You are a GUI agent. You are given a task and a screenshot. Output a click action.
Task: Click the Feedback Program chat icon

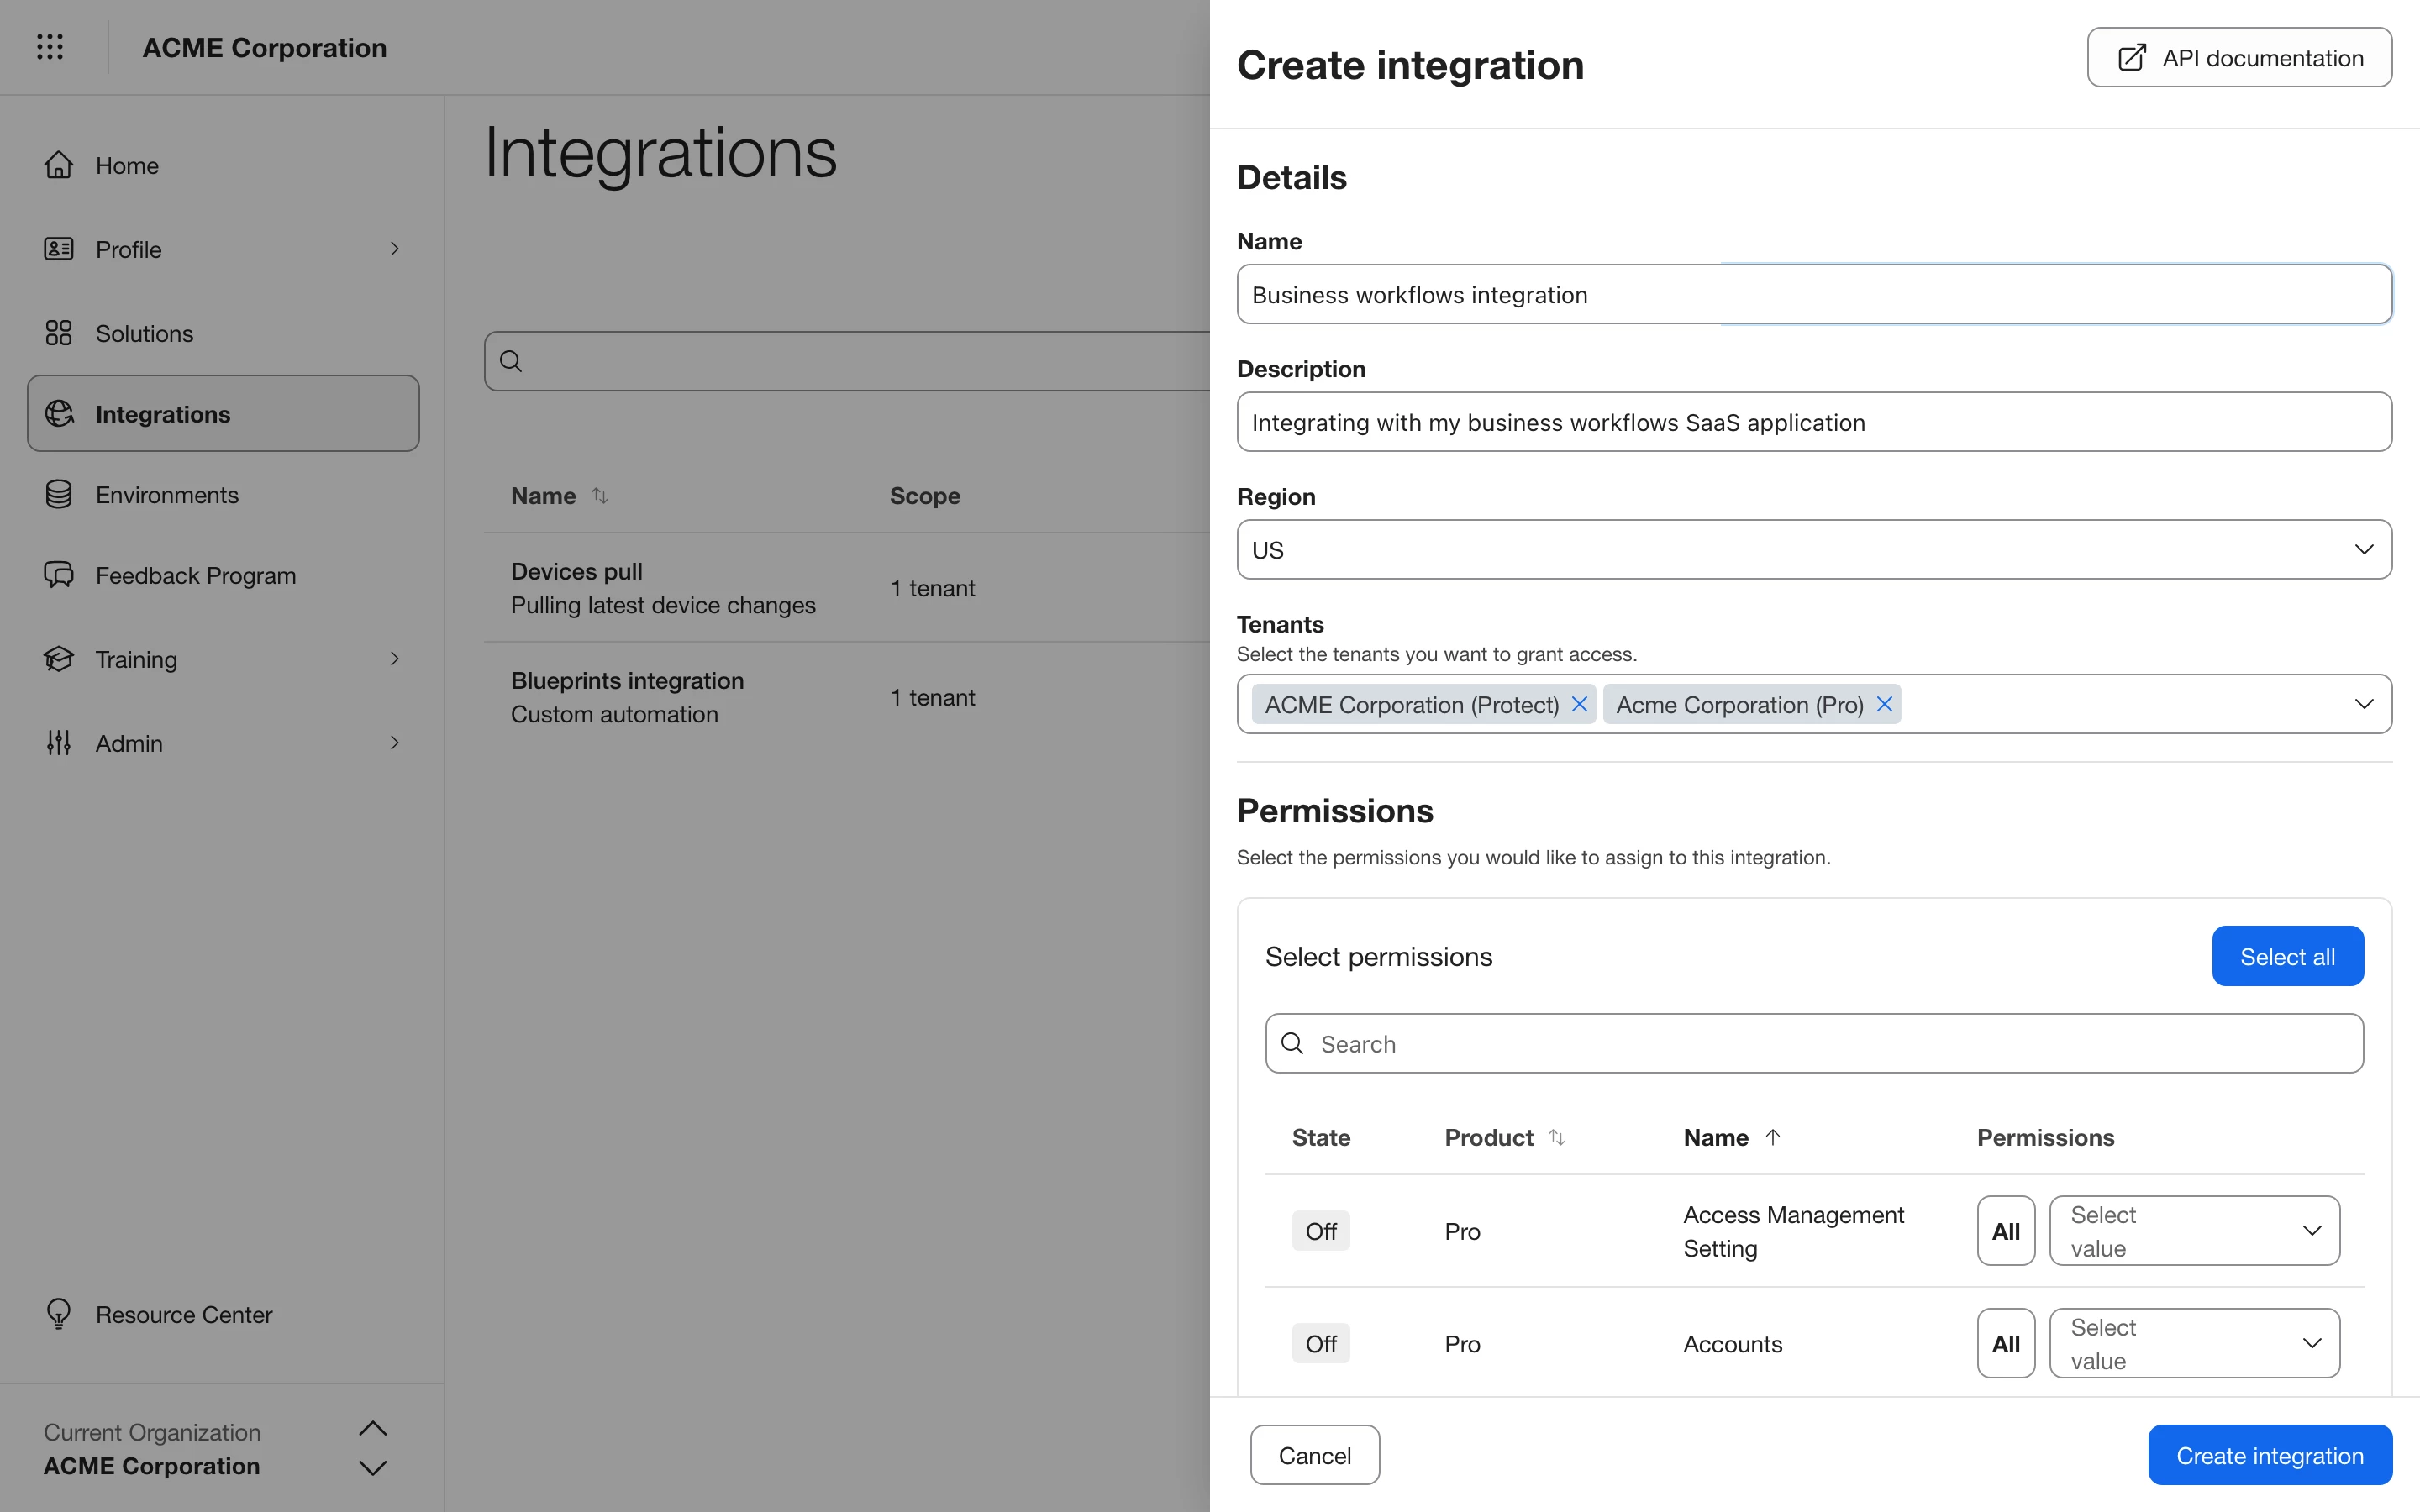(x=59, y=575)
